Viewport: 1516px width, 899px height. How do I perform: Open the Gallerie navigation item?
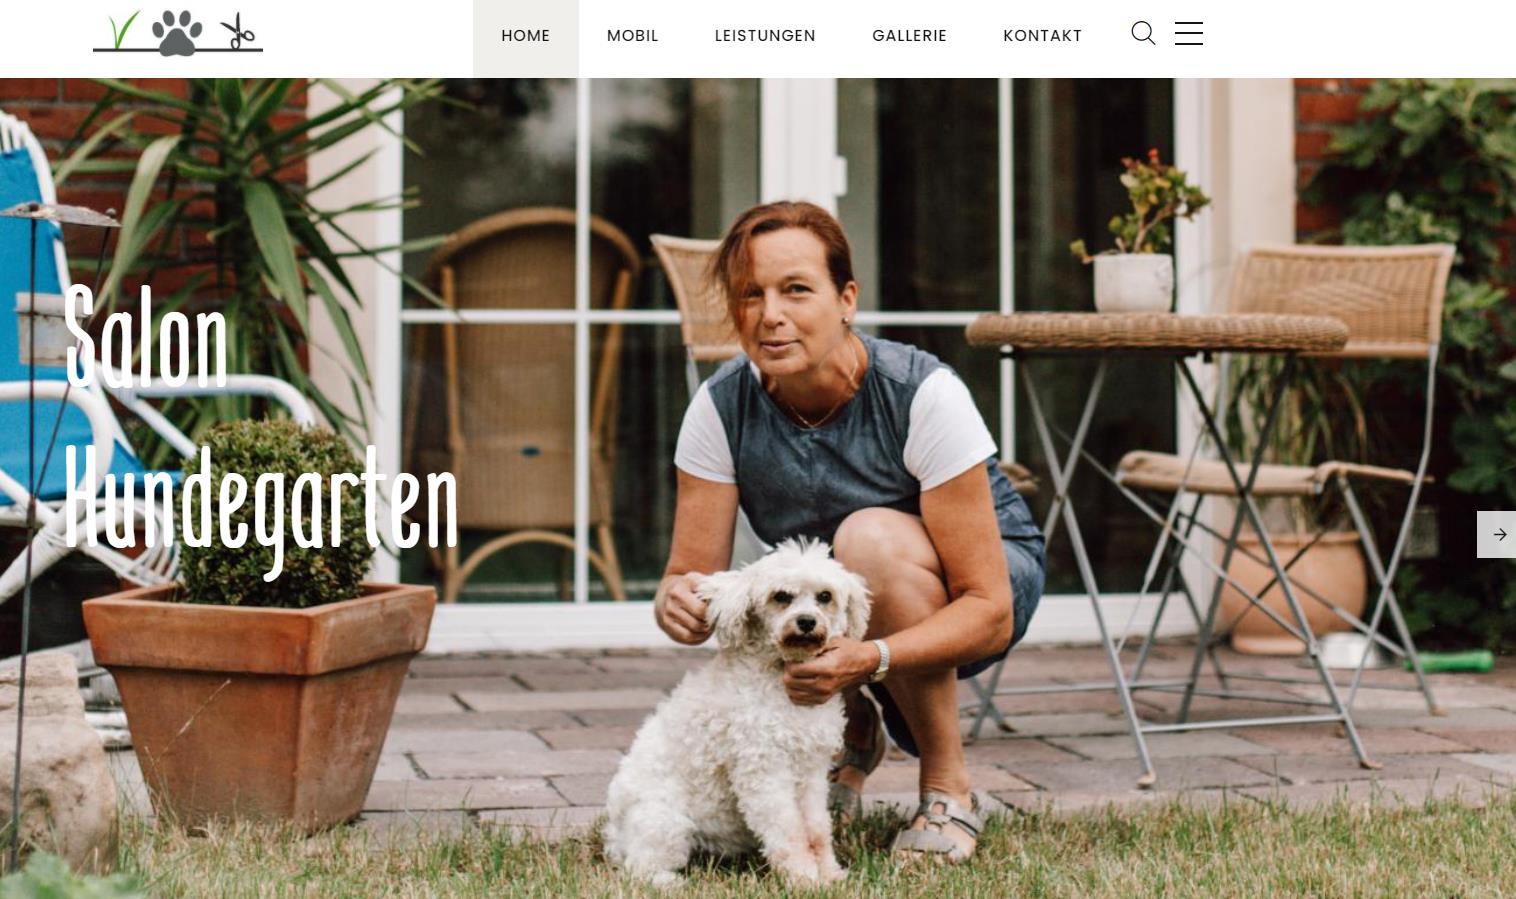(x=909, y=36)
